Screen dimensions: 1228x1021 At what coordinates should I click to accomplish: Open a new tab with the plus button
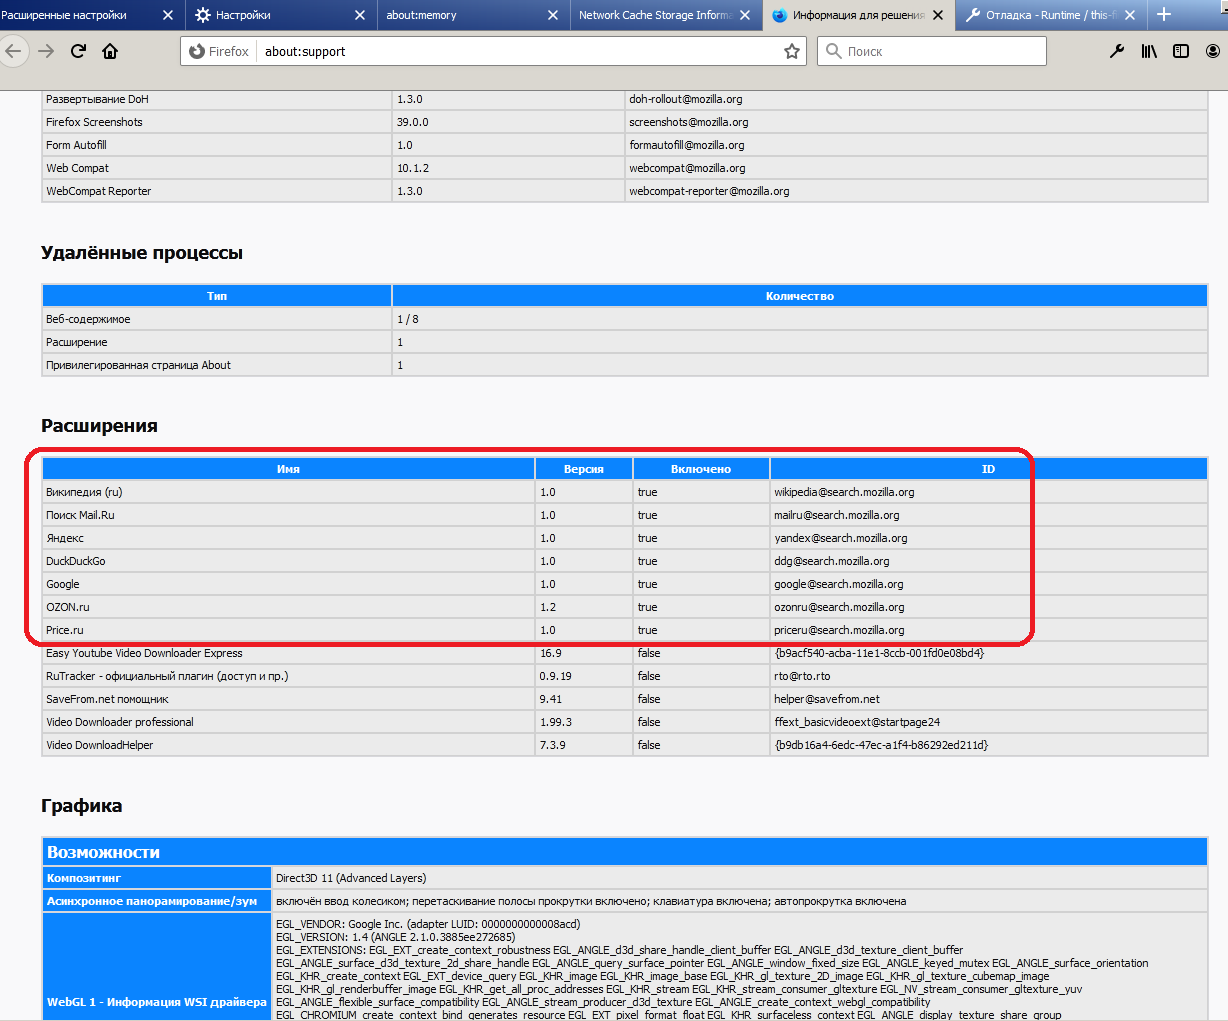[1164, 15]
